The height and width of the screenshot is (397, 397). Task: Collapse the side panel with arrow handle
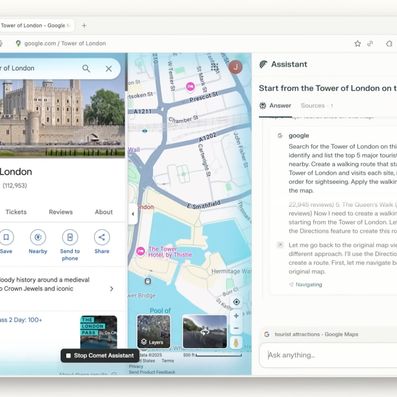pos(133,214)
